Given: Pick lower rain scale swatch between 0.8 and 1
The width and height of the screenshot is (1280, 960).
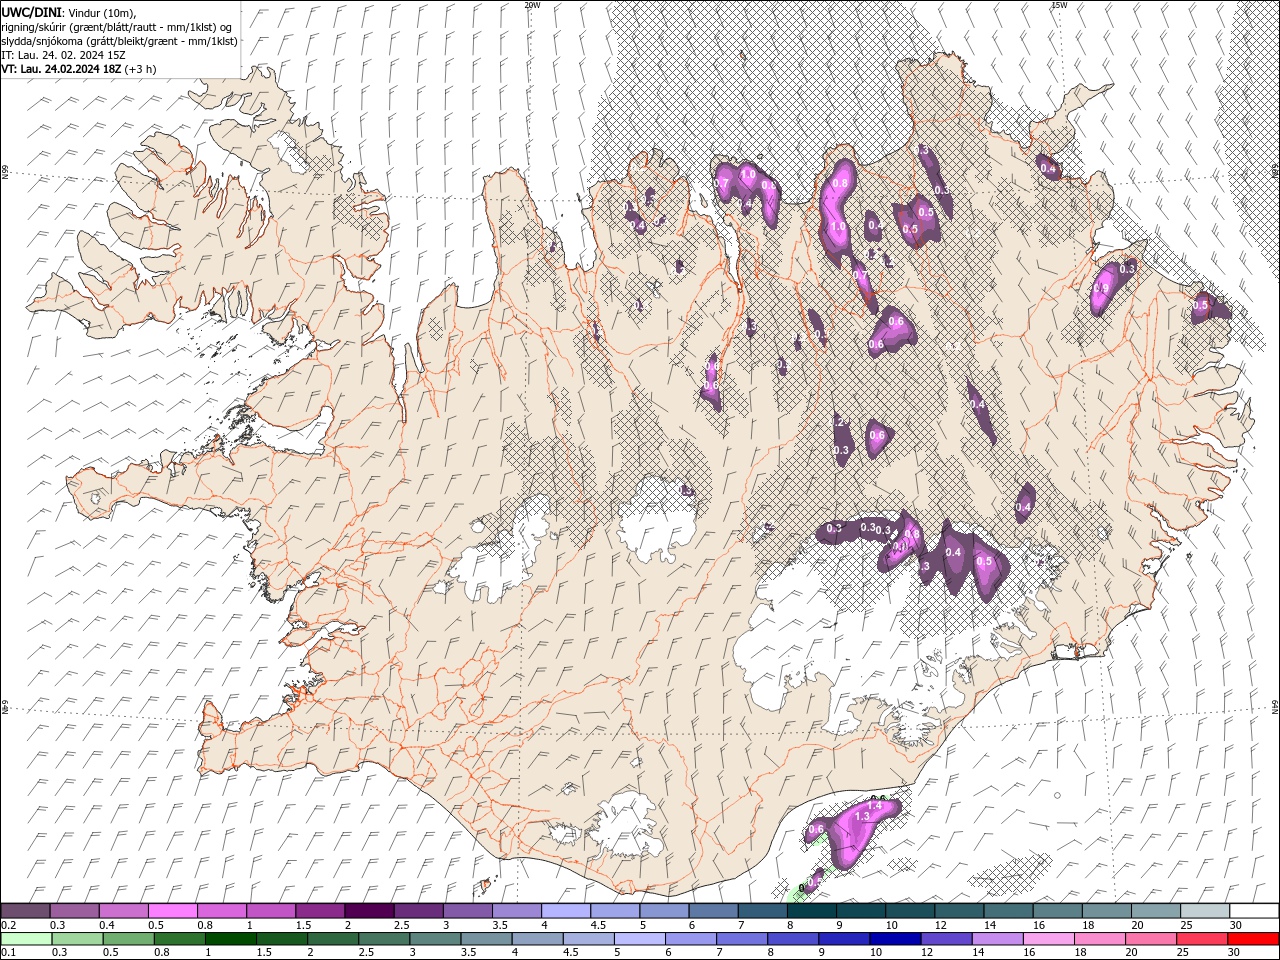Looking at the screenshot, I should (179, 939).
